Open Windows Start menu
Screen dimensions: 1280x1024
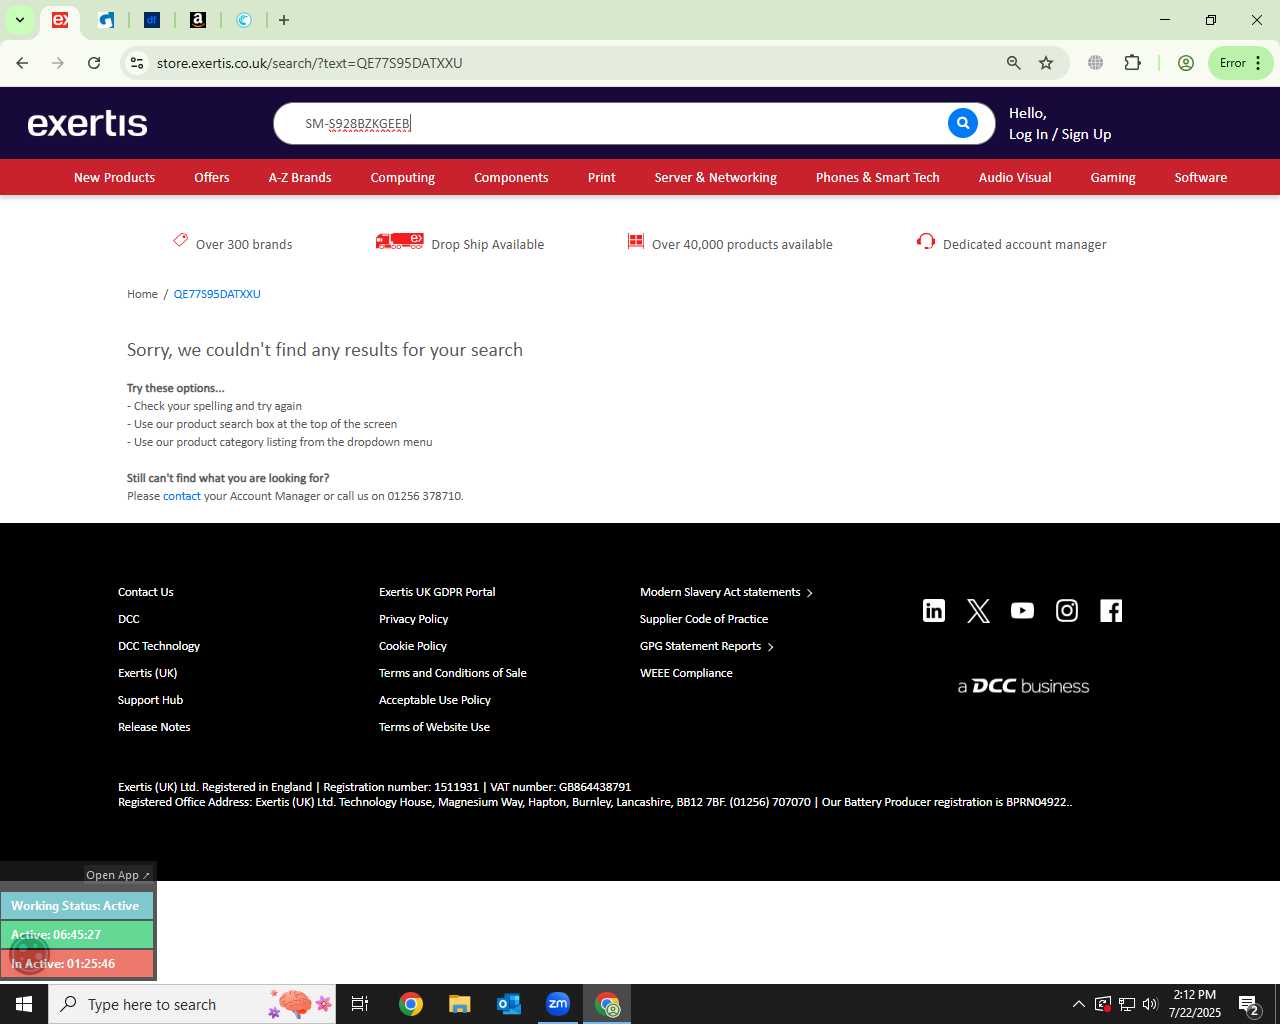[x=24, y=1004]
